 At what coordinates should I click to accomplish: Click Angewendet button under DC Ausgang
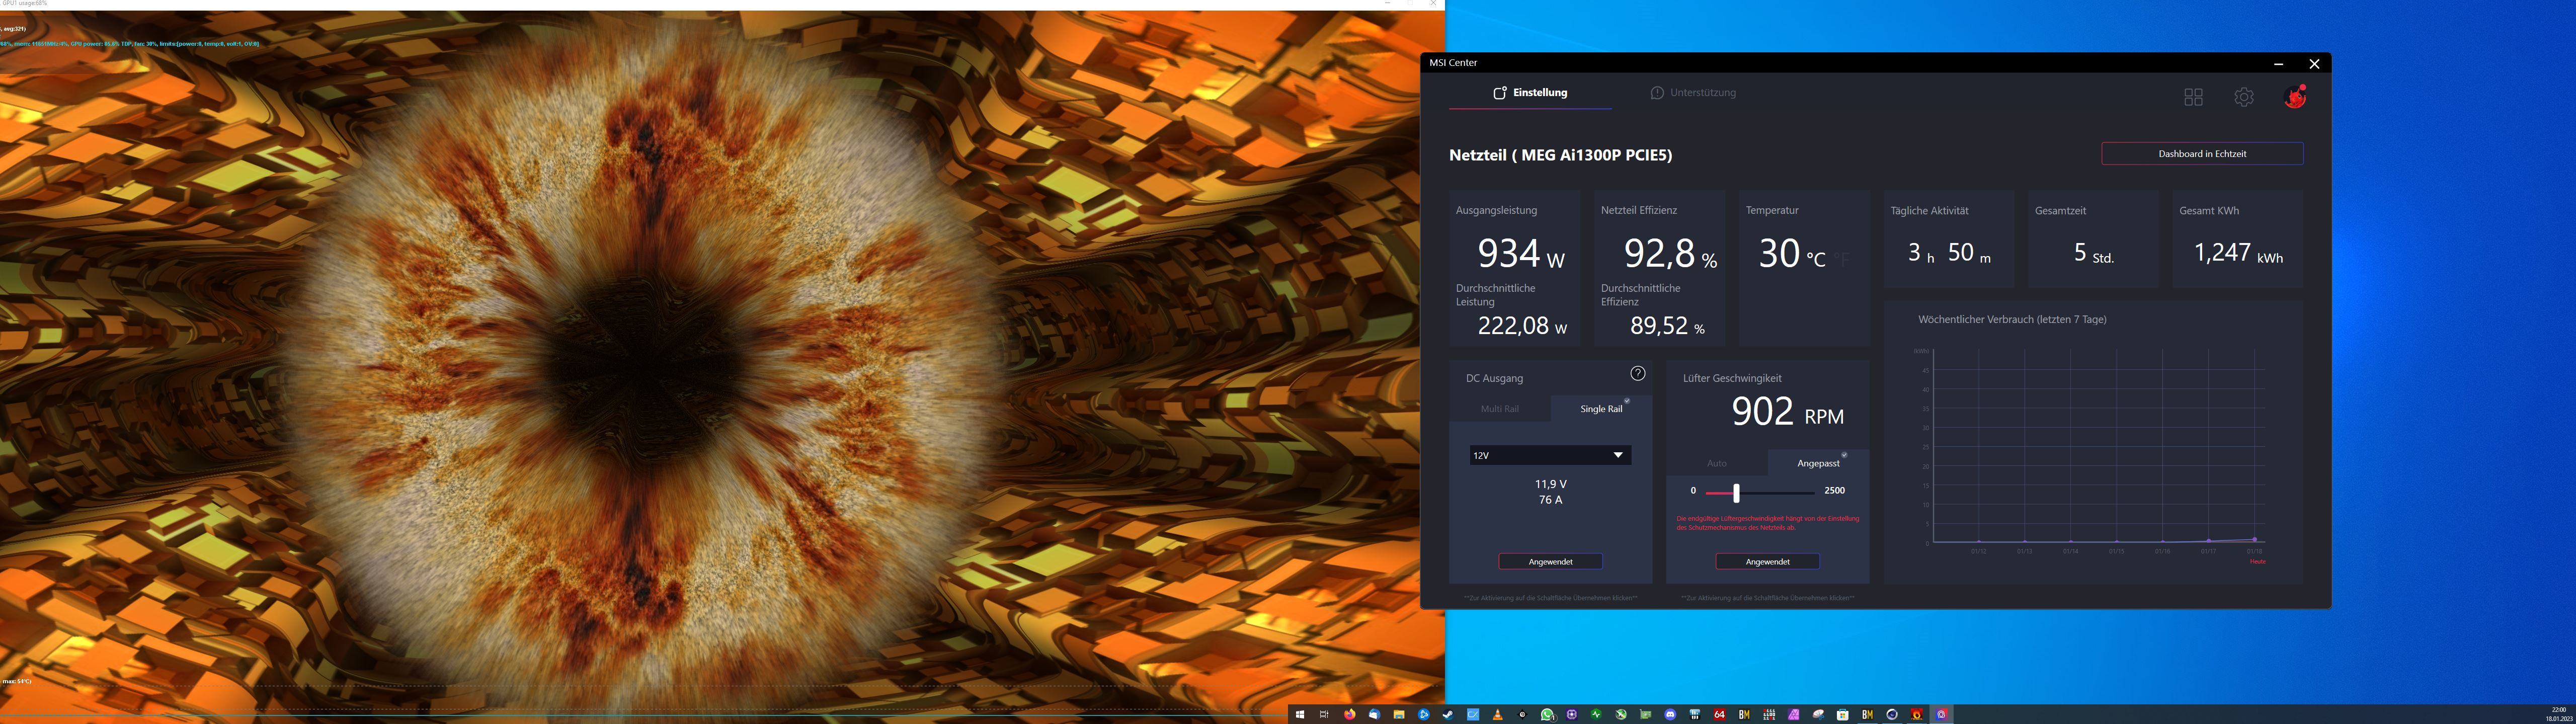tap(1550, 562)
